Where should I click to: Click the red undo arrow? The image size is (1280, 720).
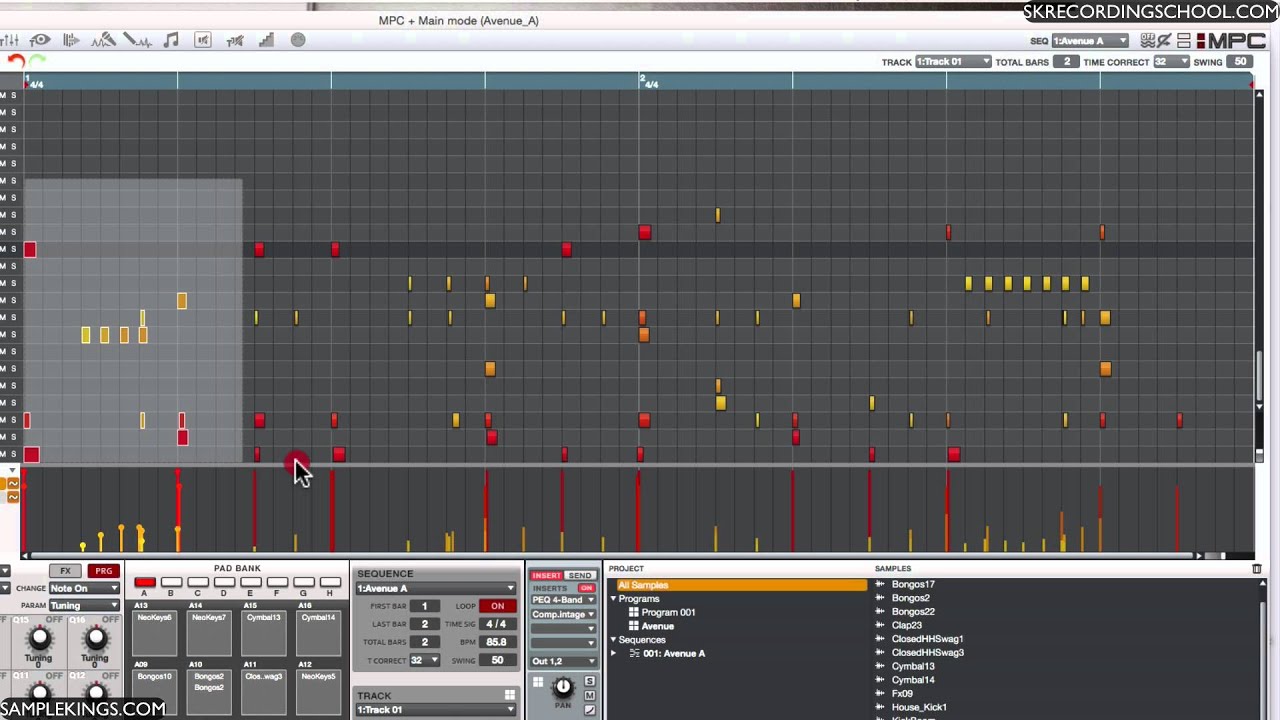tap(15, 61)
